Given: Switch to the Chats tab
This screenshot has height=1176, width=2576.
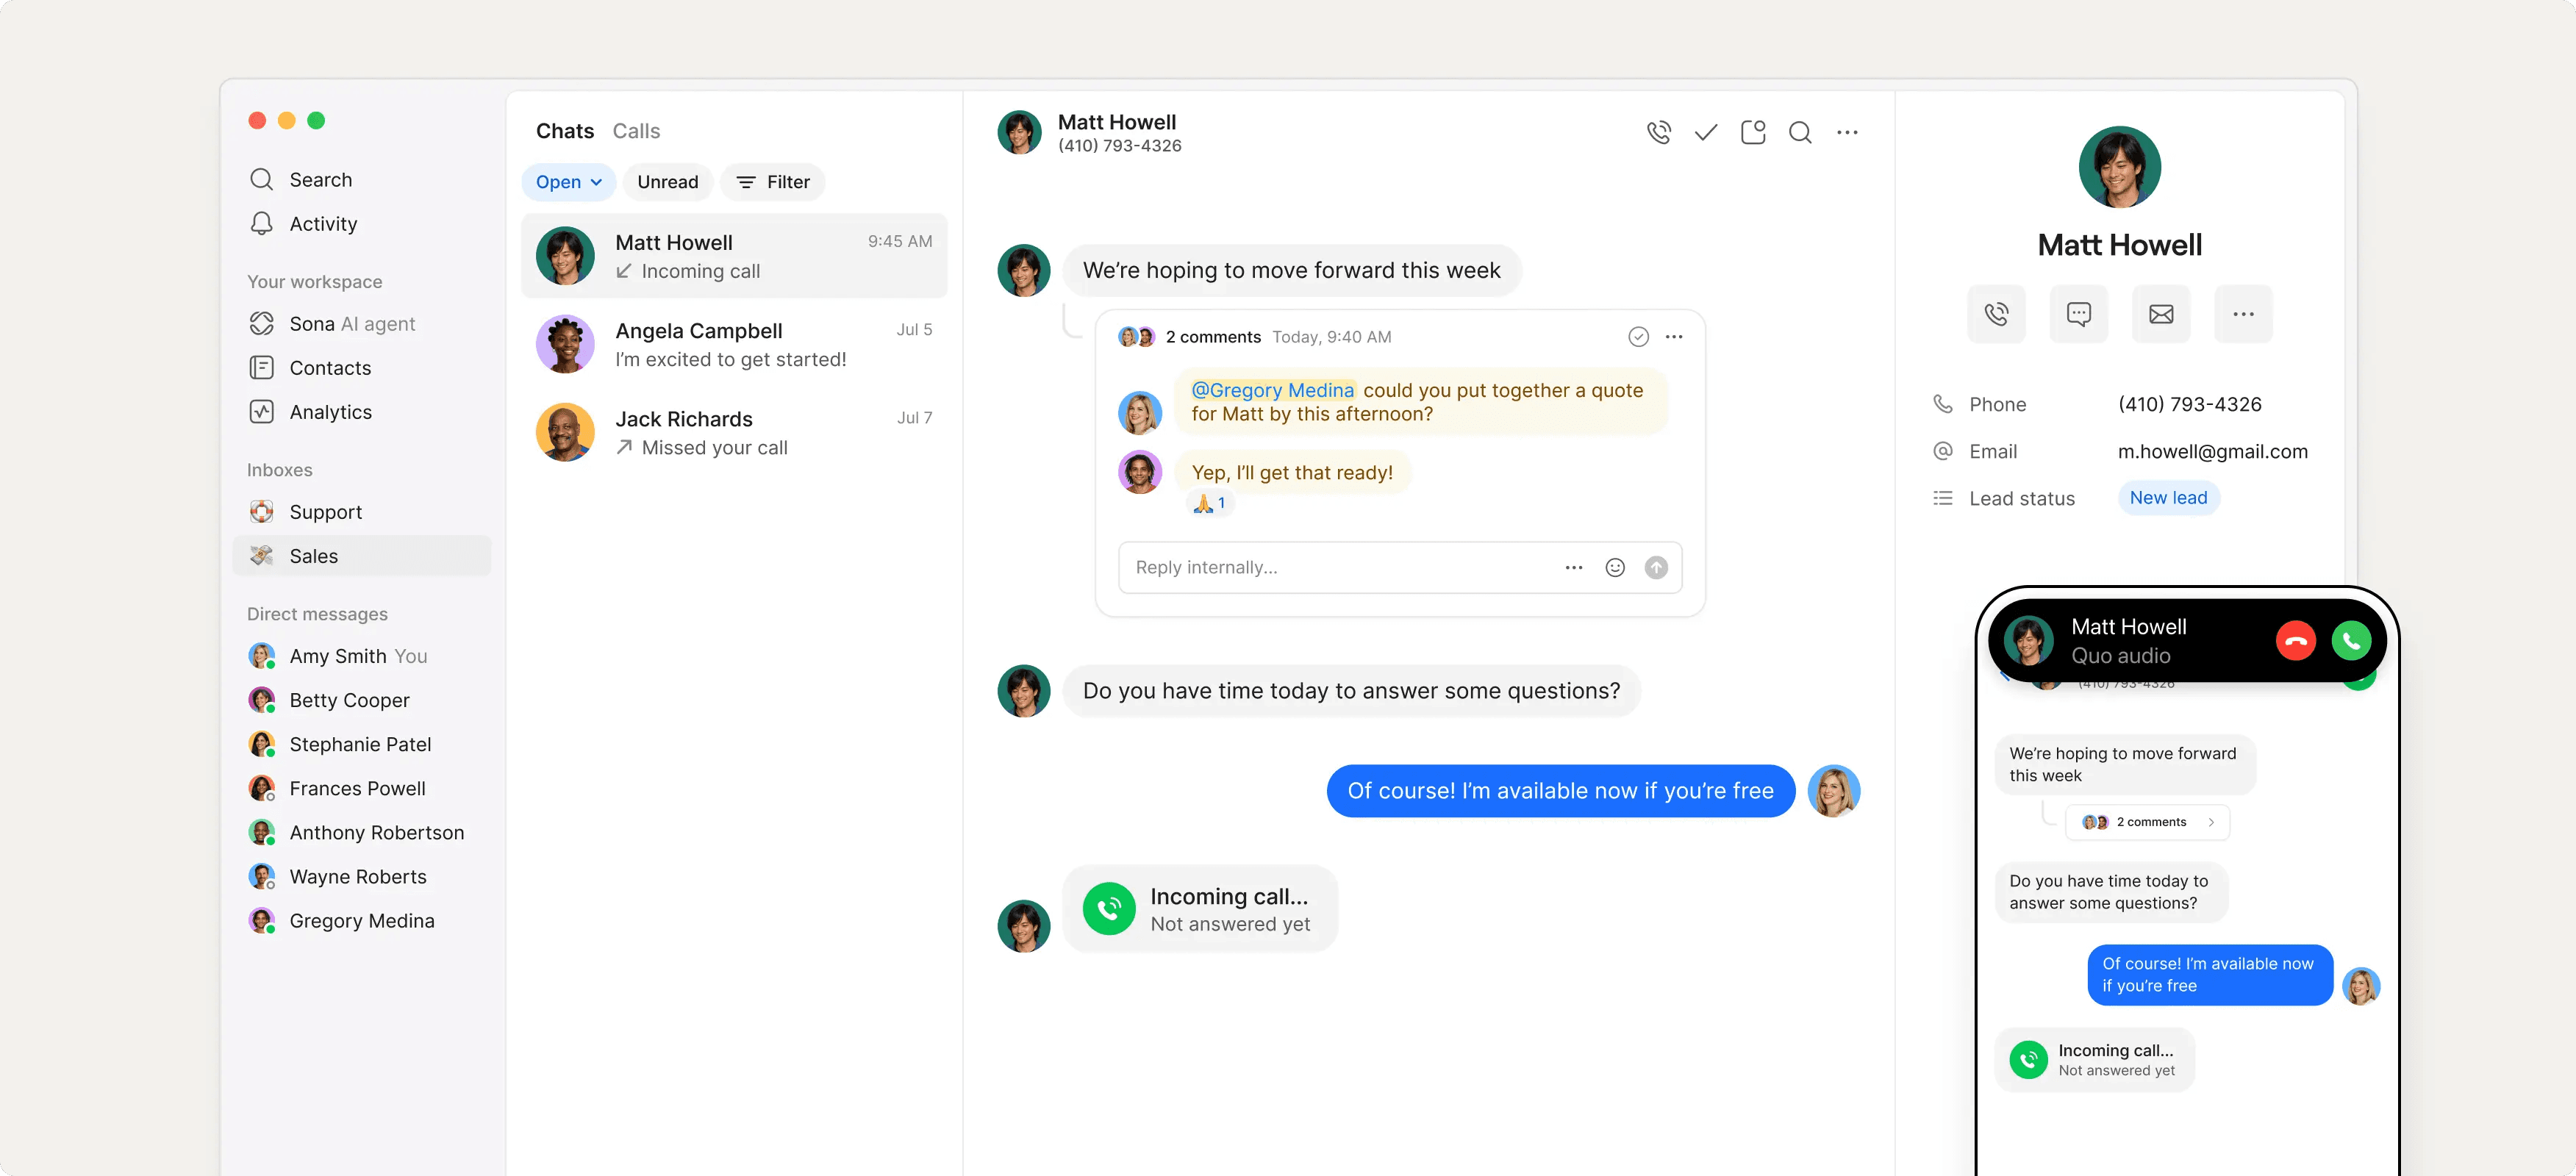Looking at the screenshot, I should tap(565, 131).
